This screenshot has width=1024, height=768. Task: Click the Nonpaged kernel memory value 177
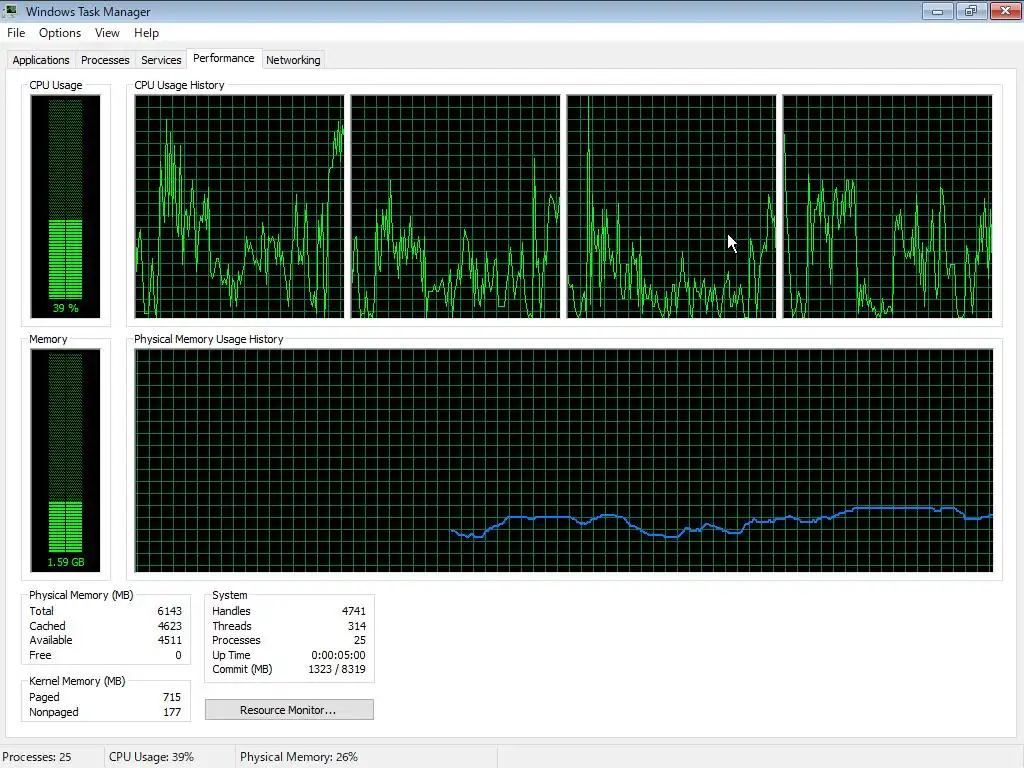tap(172, 712)
